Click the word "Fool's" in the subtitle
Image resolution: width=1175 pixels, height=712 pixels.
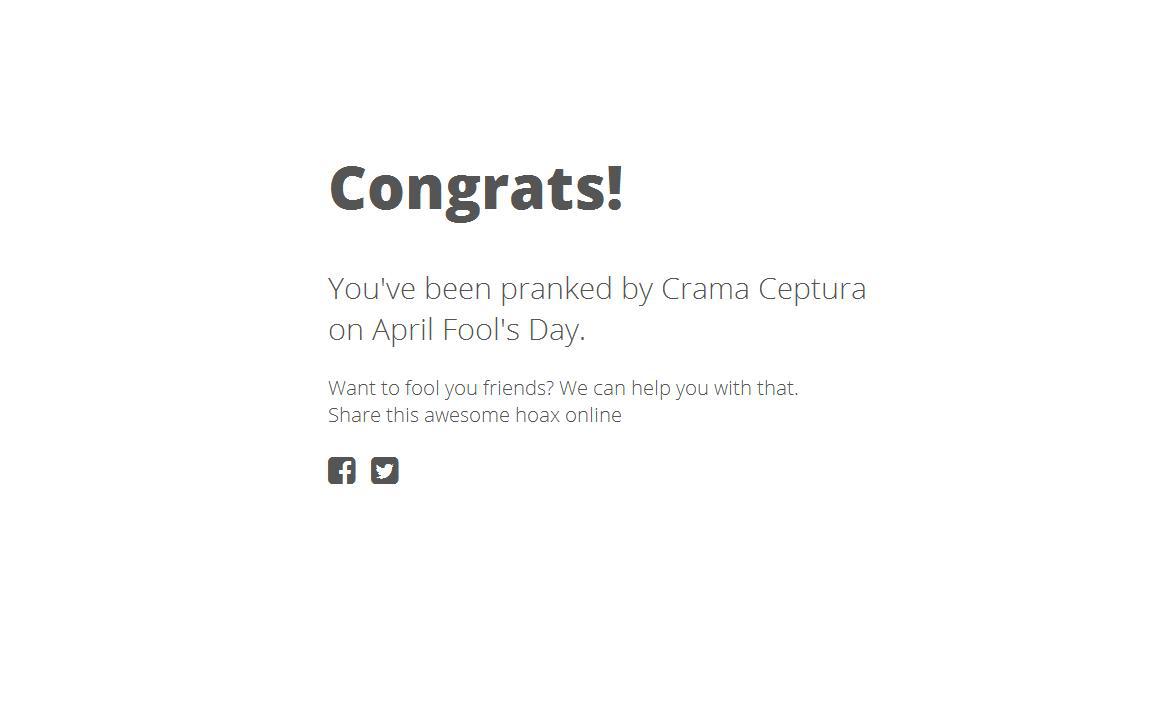(x=481, y=330)
